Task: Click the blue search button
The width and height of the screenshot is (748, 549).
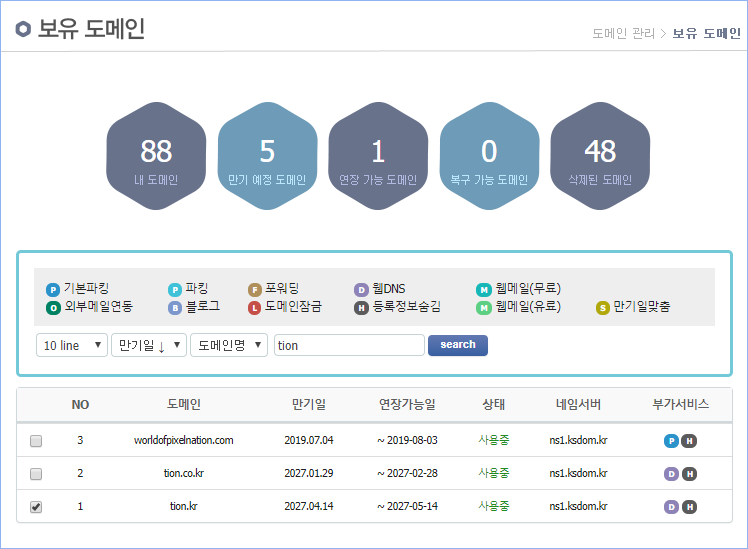Action: click(x=458, y=345)
